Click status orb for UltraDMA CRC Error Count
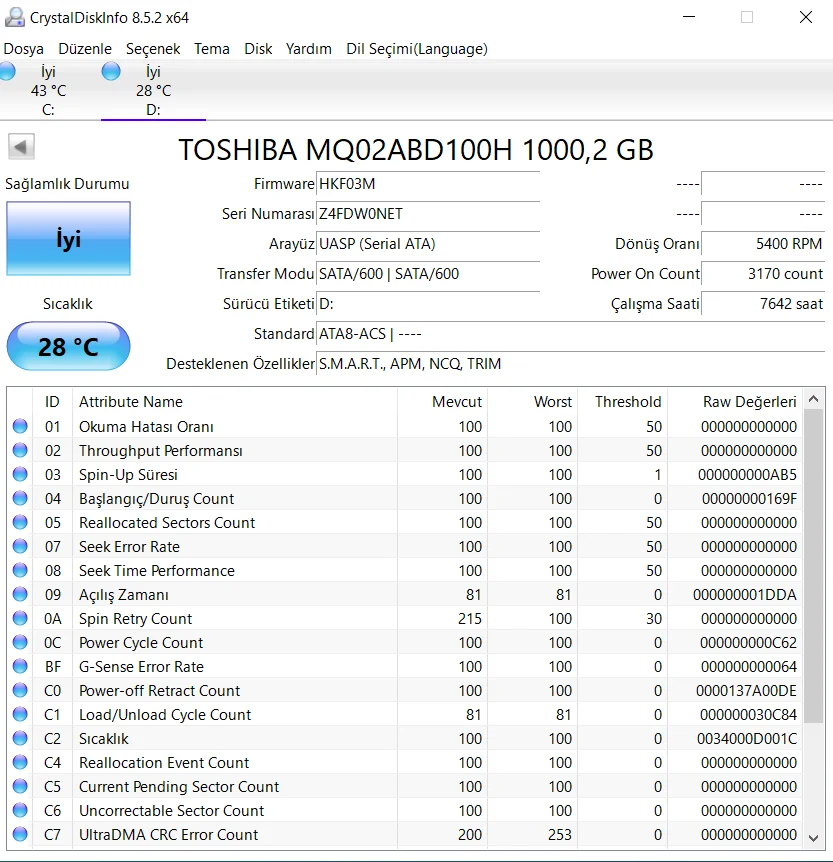The width and height of the screenshot is (833, 862). [20, 835]
